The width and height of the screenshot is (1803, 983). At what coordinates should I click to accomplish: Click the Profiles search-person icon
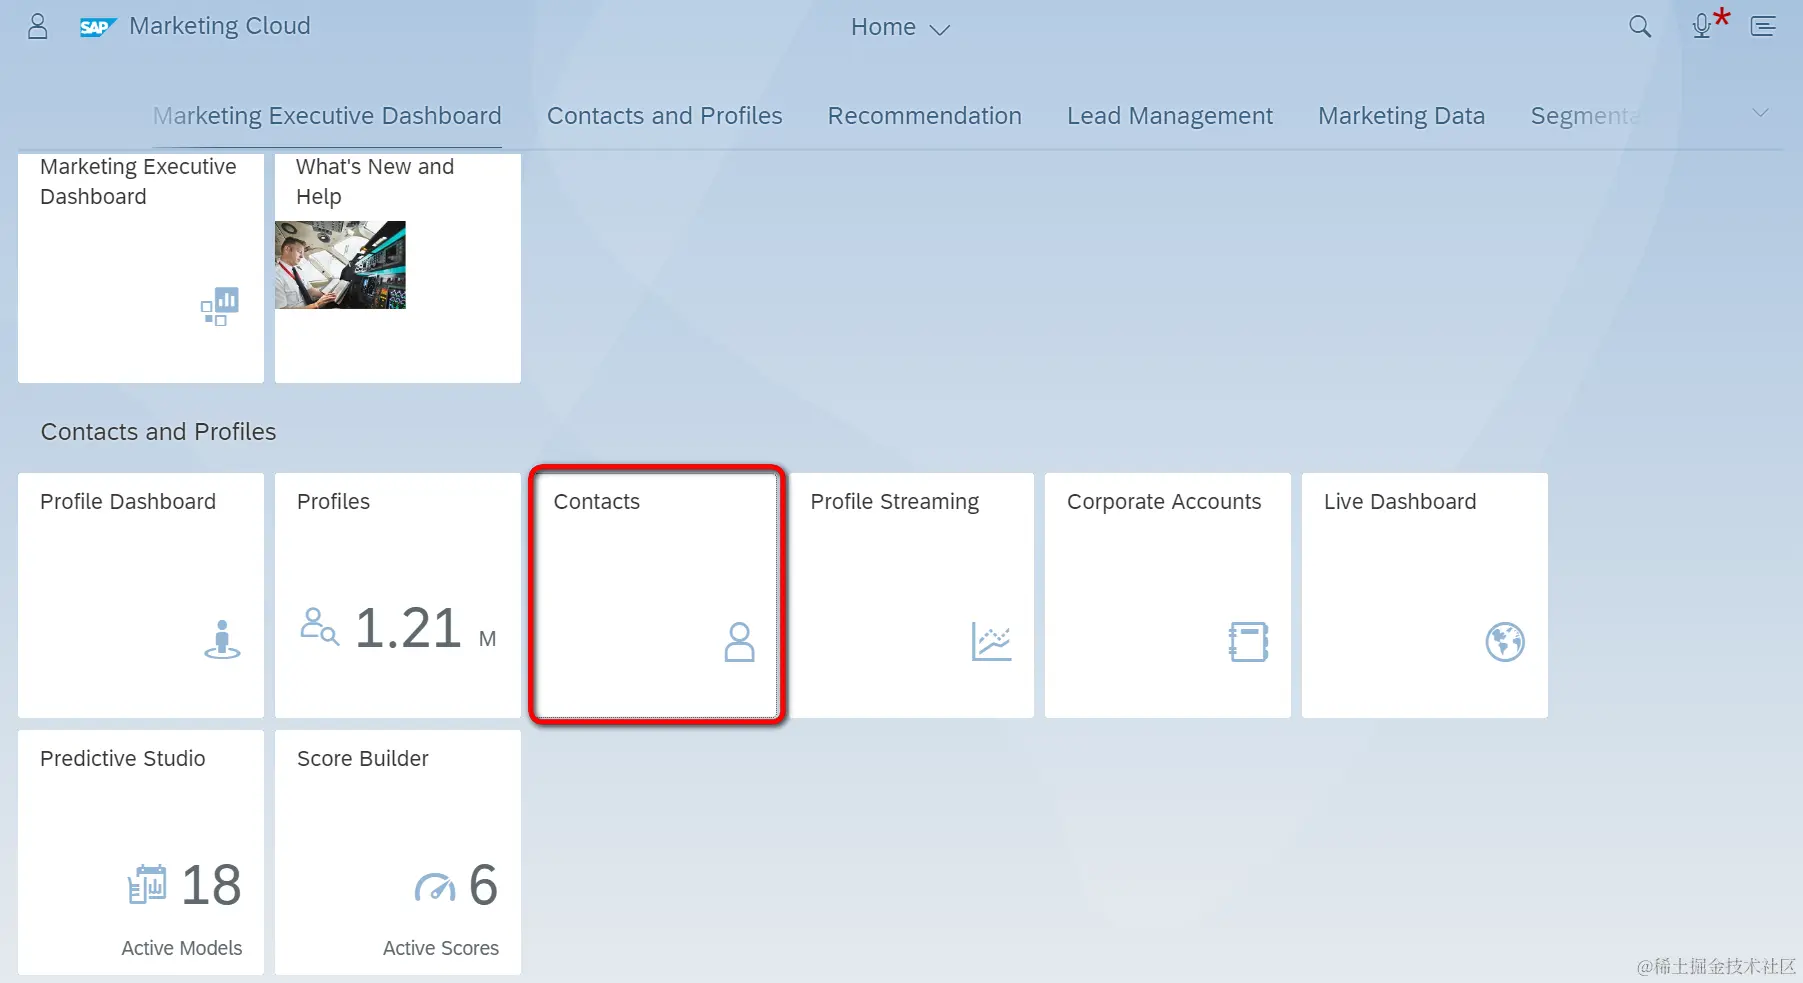tap(319, 626)
